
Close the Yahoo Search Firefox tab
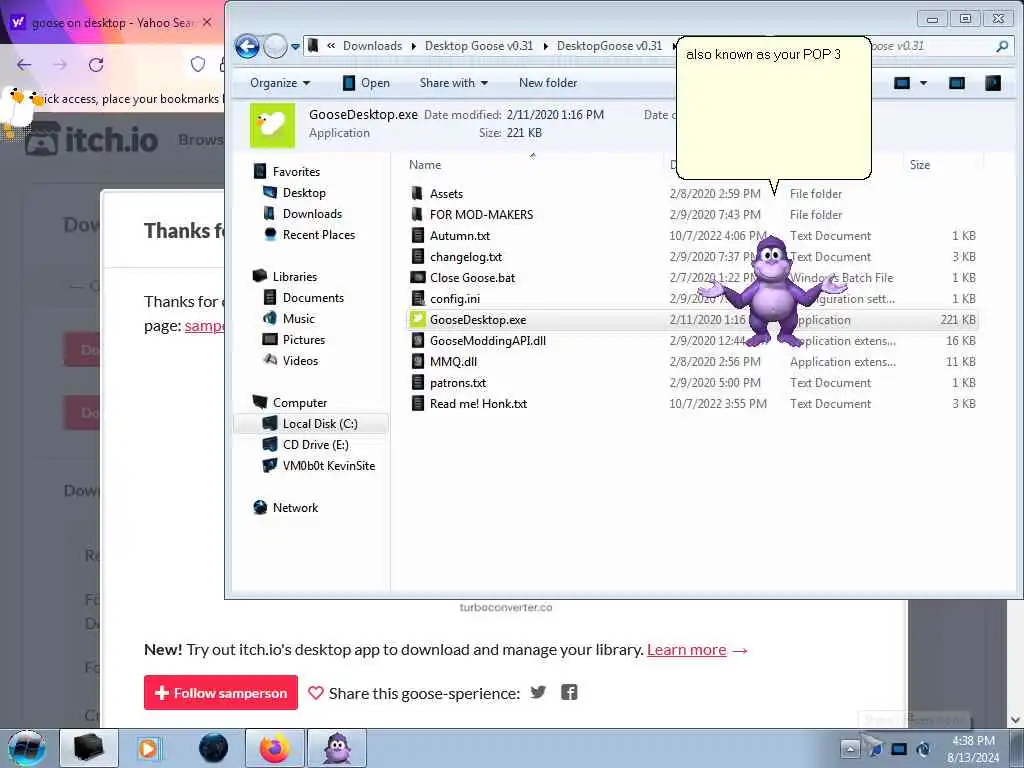(x=207, y=22)
